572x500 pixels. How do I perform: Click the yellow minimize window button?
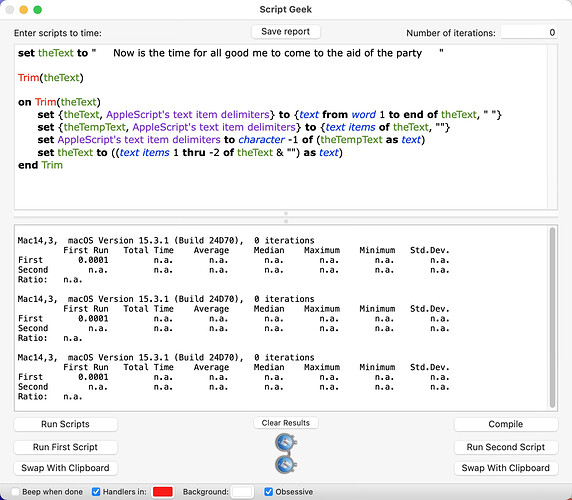[x=24, y=10]
